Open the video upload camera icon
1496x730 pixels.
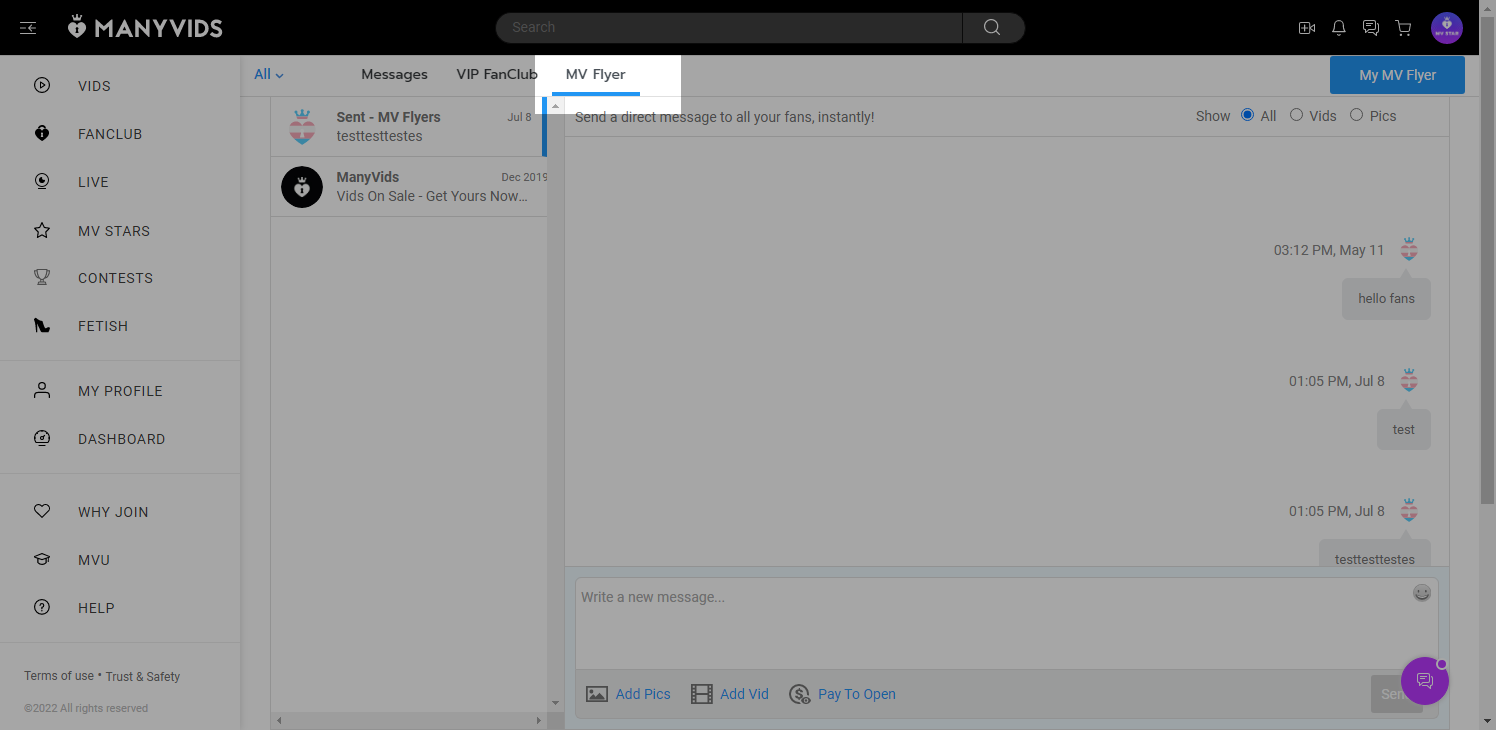pos(1307,28)
